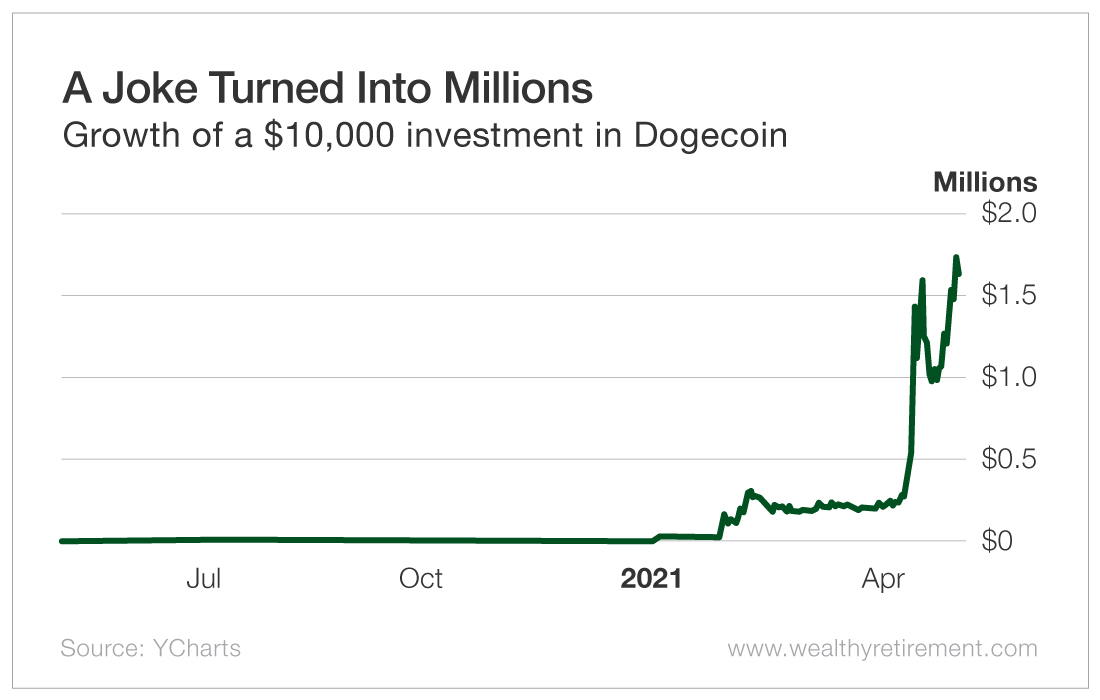The image size is (1100, 700).
Task: Click the flat green line above Oct label
Action: click(x=421, y=541)
